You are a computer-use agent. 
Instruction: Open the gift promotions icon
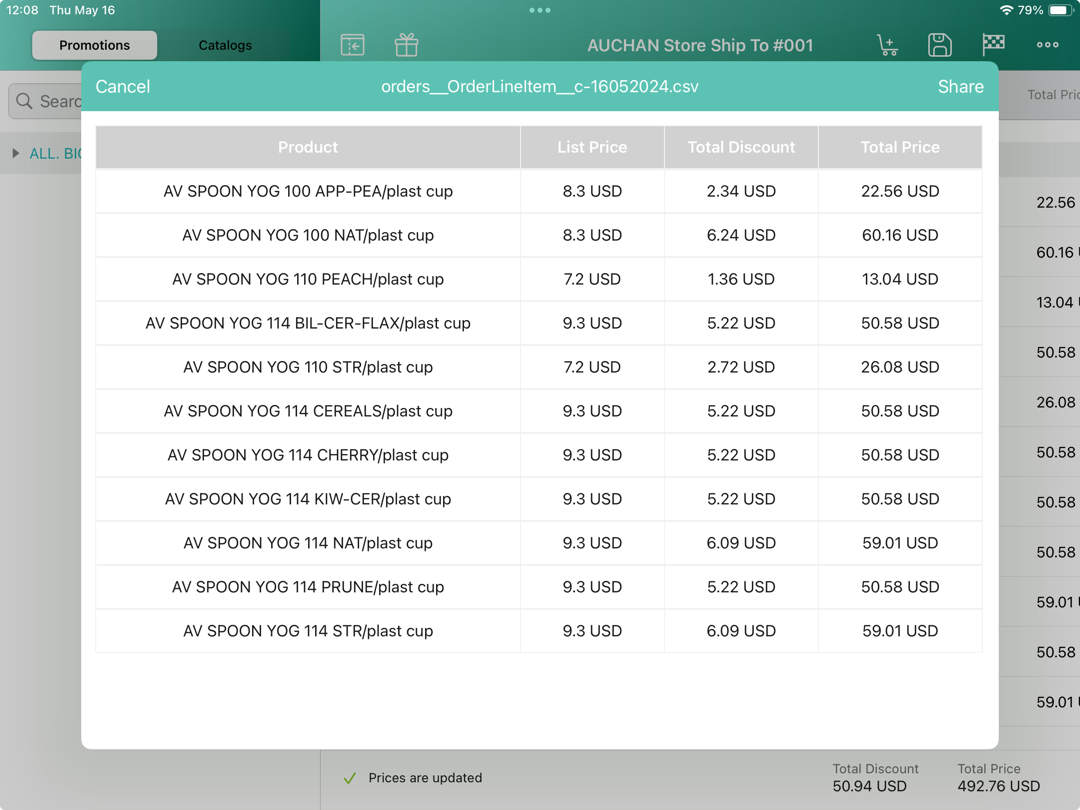coord(406,45)
